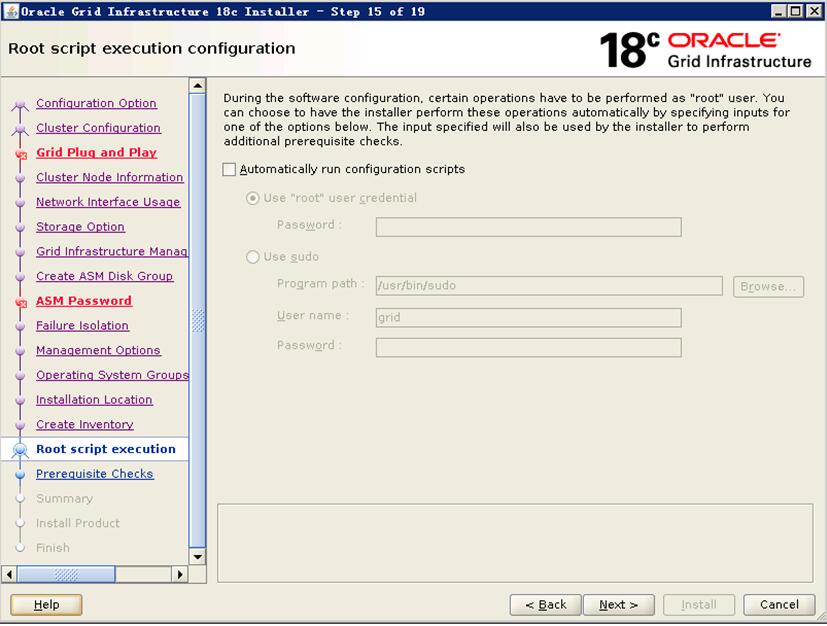Screen dimensions: 827x626
Task: Click step bullet beside Create Inventory
Action: [20, 425]
